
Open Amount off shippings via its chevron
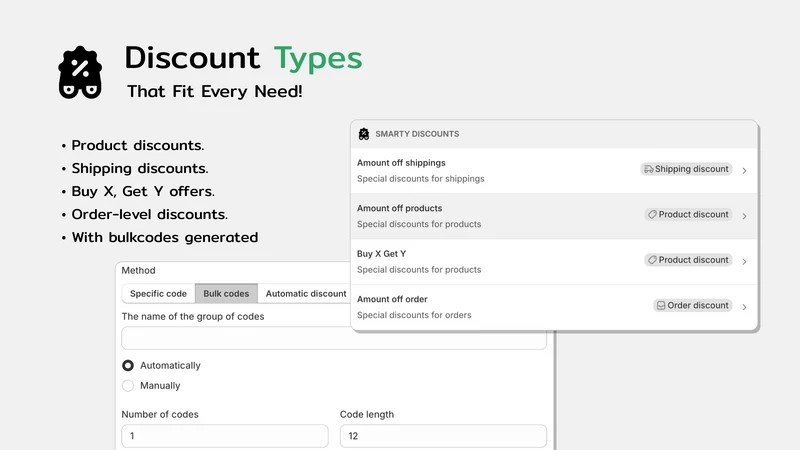[x=744, y=170]
